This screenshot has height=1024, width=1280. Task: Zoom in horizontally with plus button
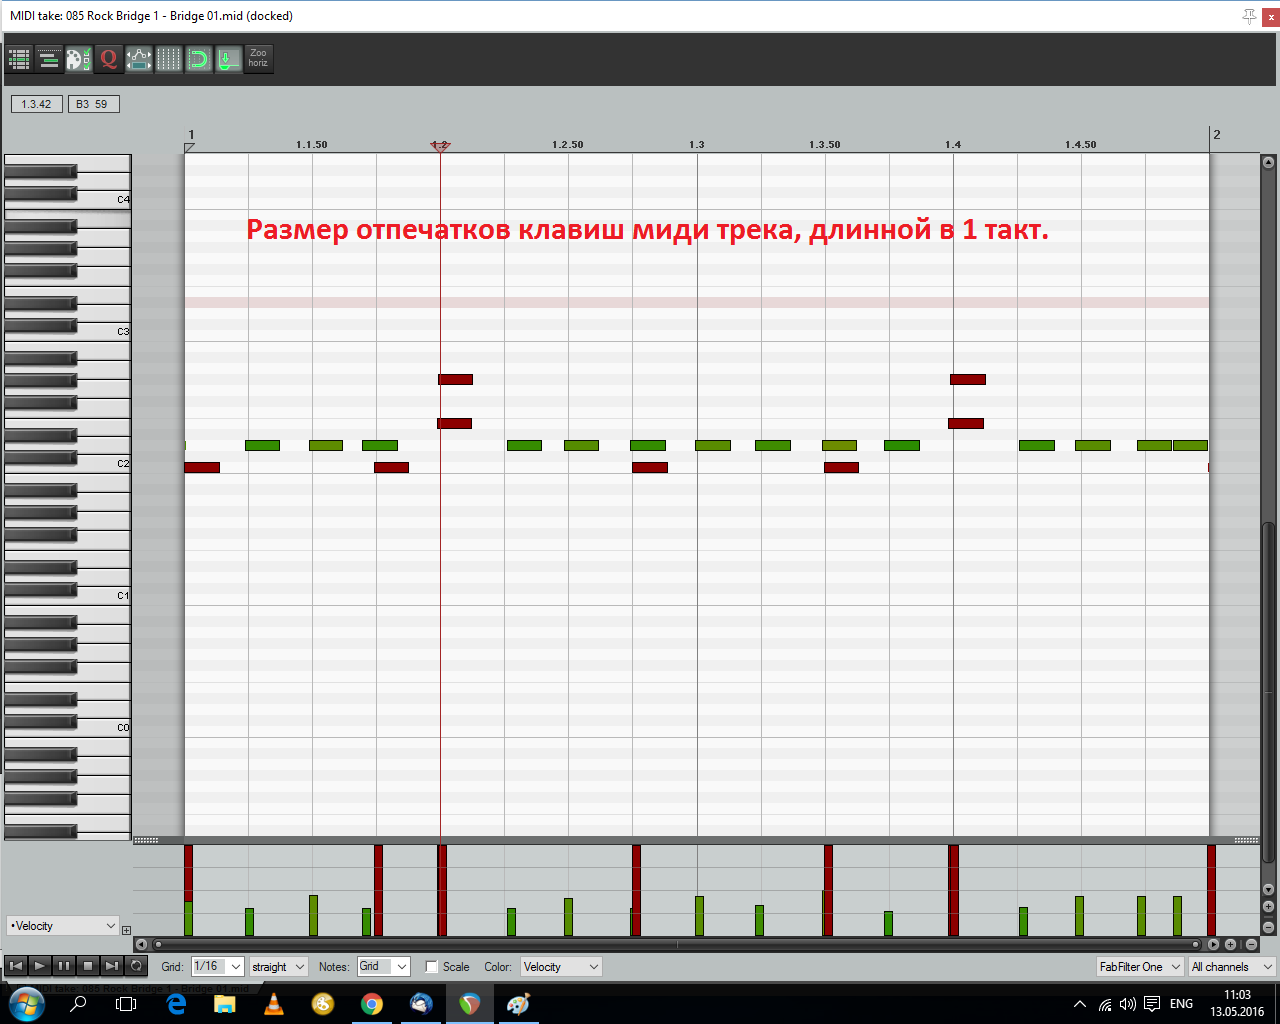coord(1231,944)
